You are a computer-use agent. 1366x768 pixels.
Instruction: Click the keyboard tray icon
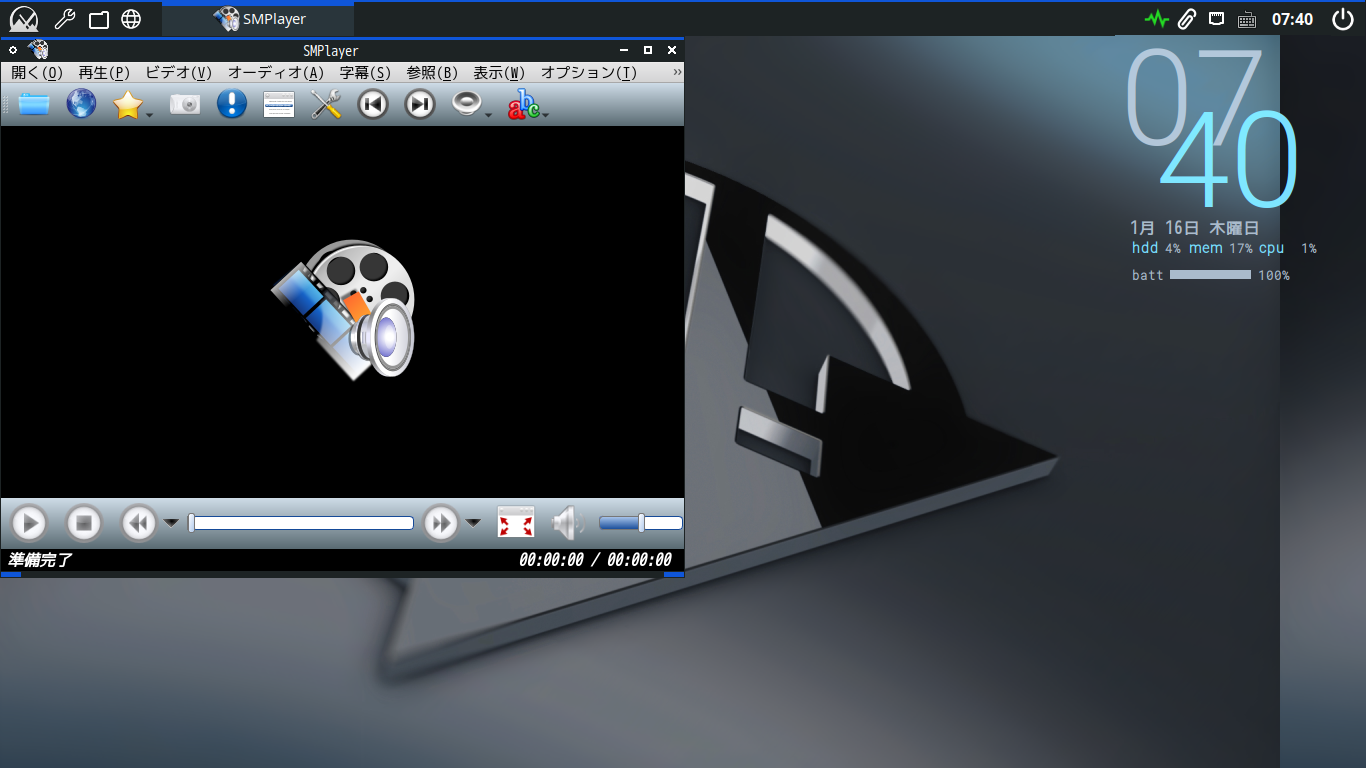coord(1247,19)
